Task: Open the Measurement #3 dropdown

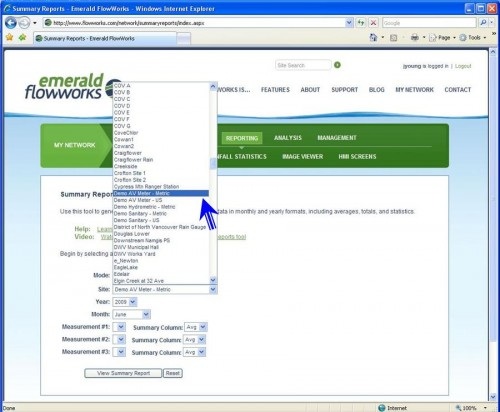Action: tap(119, 352)
